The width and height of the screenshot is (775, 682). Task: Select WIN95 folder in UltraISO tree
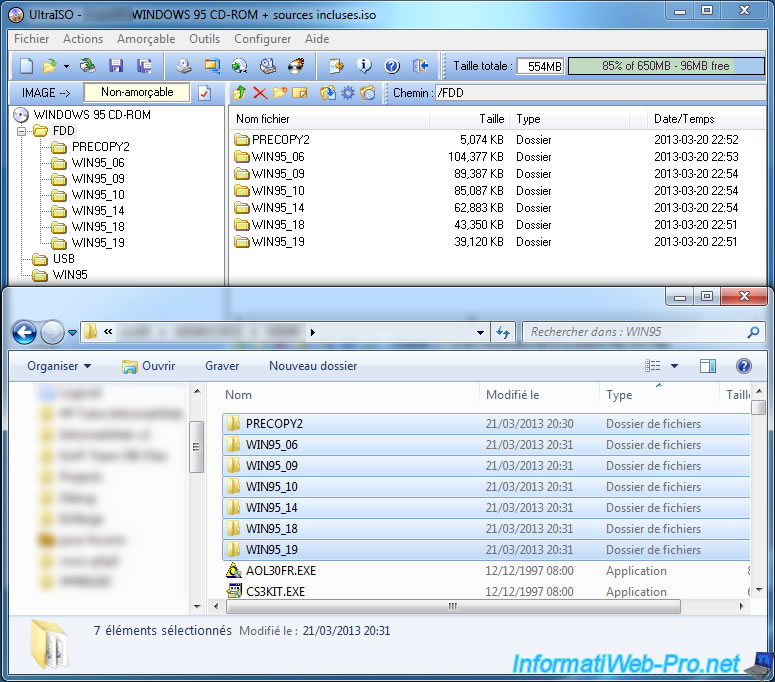(70, 275)
